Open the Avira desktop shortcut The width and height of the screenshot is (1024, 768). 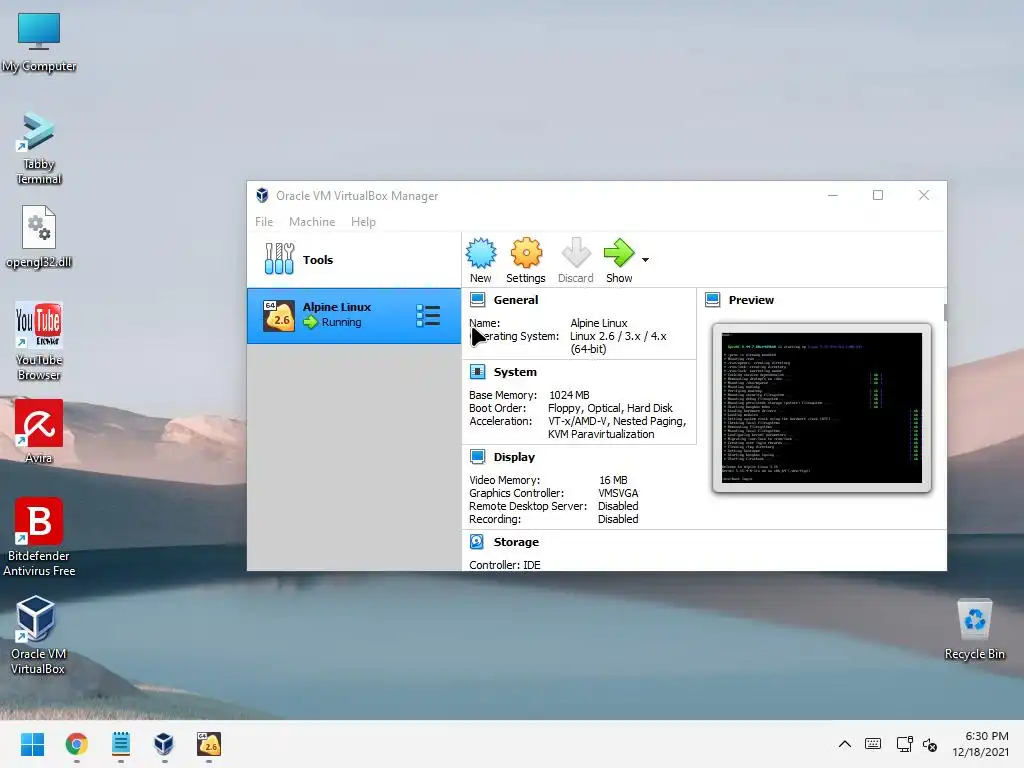[x=39, y=431]
